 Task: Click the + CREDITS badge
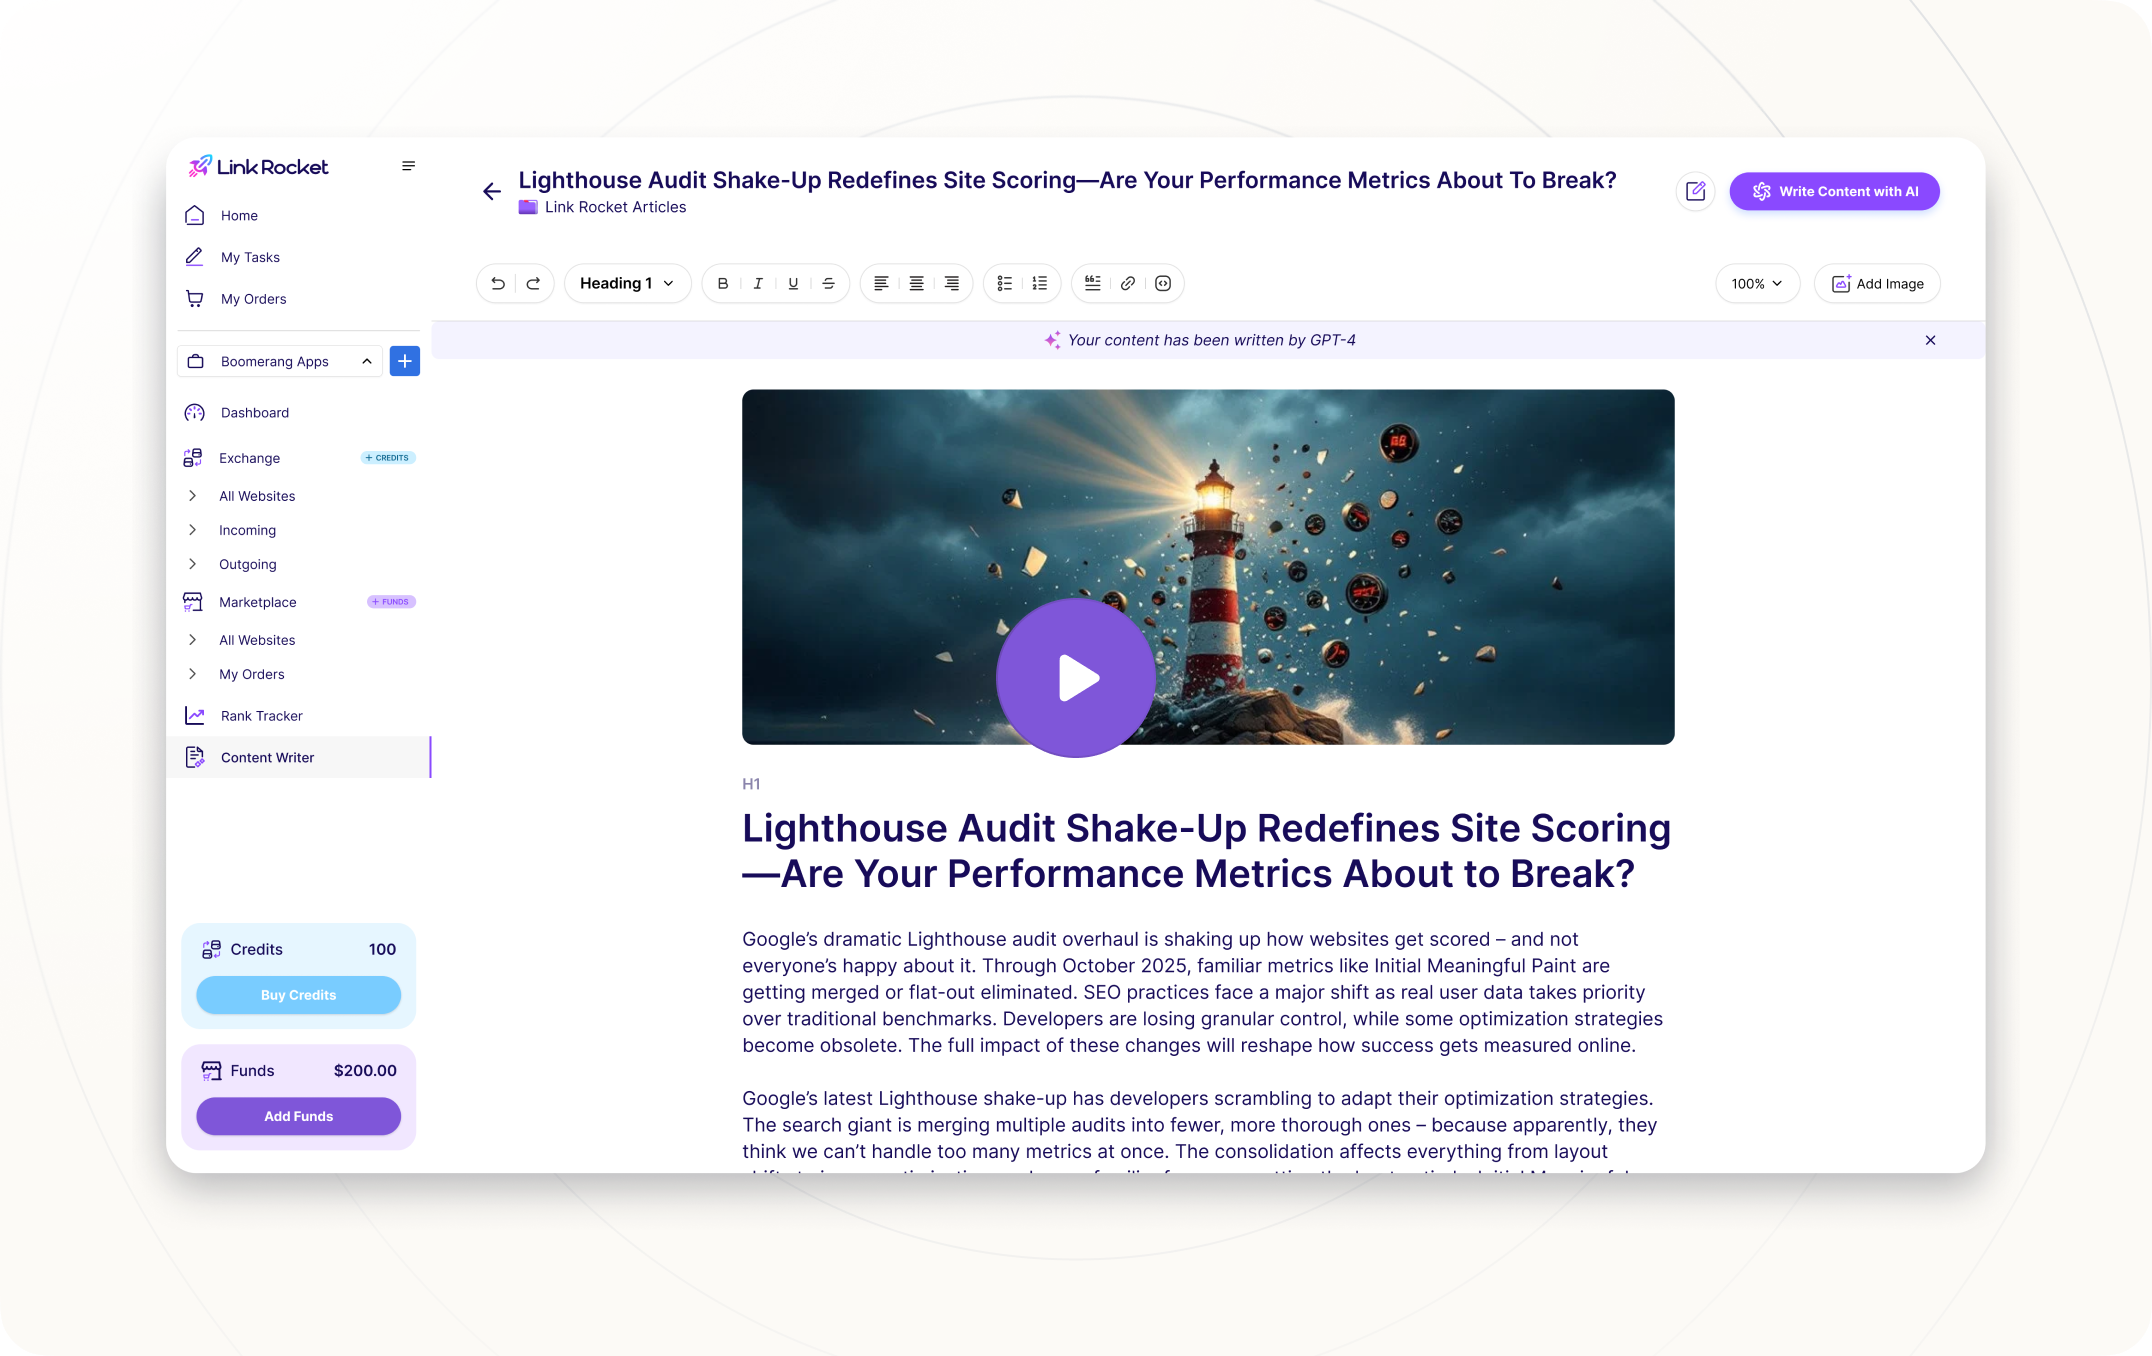pyautogui.click(x=388, y=458)
